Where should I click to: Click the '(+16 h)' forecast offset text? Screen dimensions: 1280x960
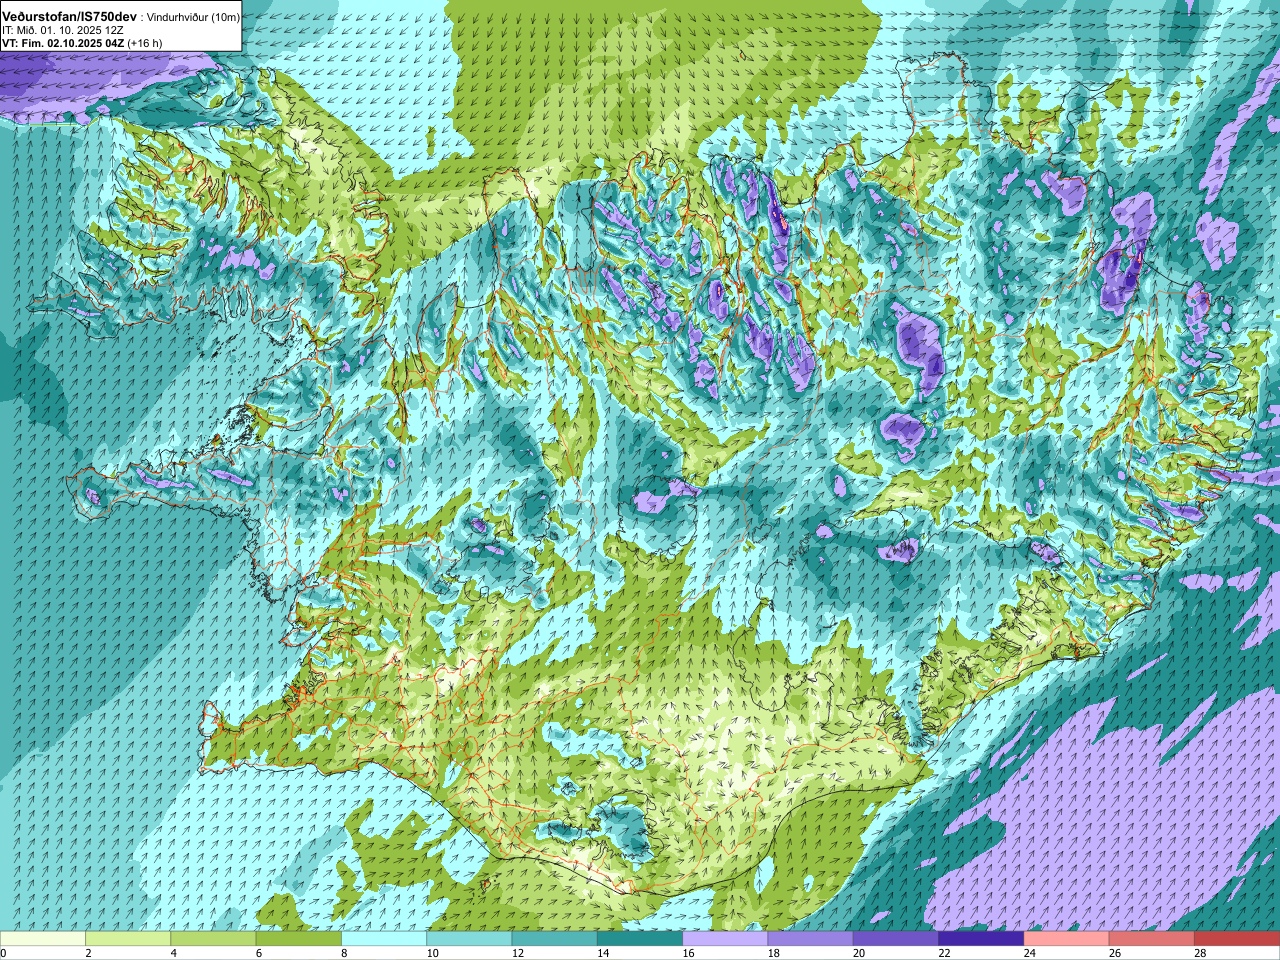pos(145,44)
